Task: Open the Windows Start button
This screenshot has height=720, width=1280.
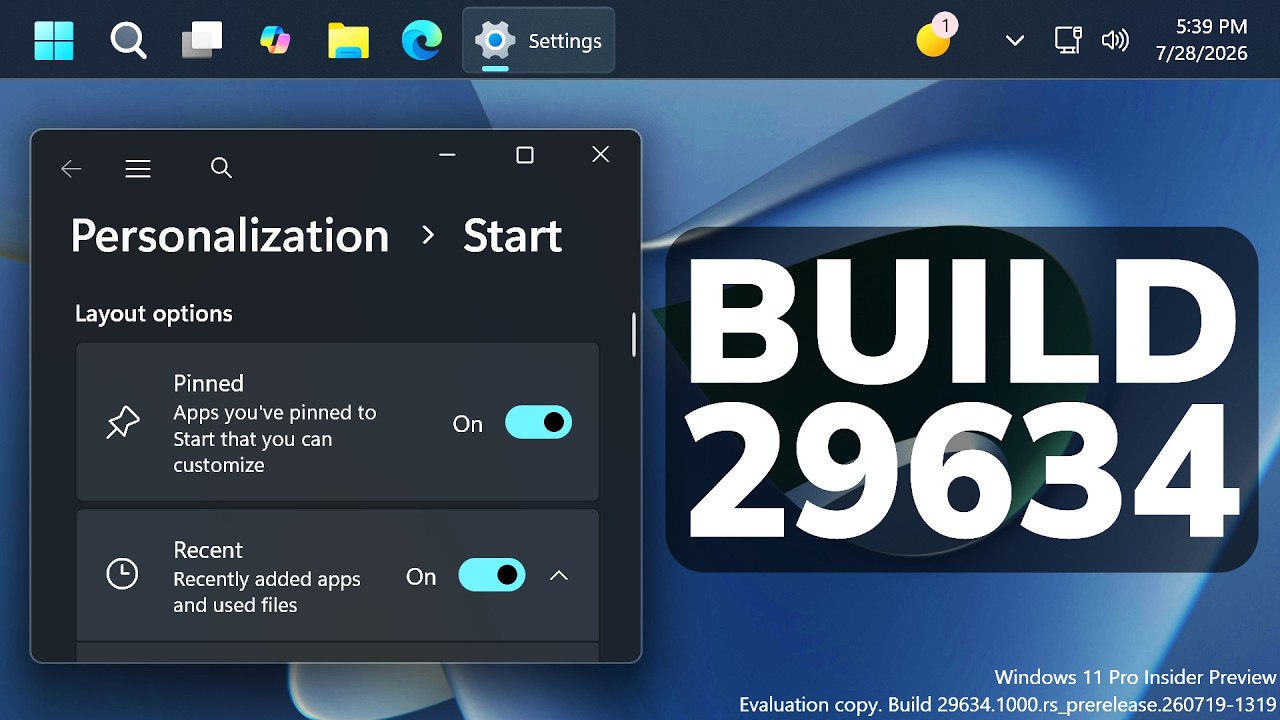Action: click(x=54, y=41)
